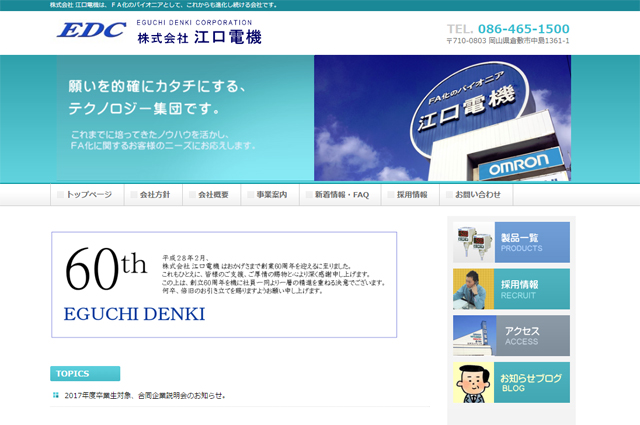Click the blue bullet icon beside topic
The width and height of the screenshot is (640, 425).
coord(56,395)
